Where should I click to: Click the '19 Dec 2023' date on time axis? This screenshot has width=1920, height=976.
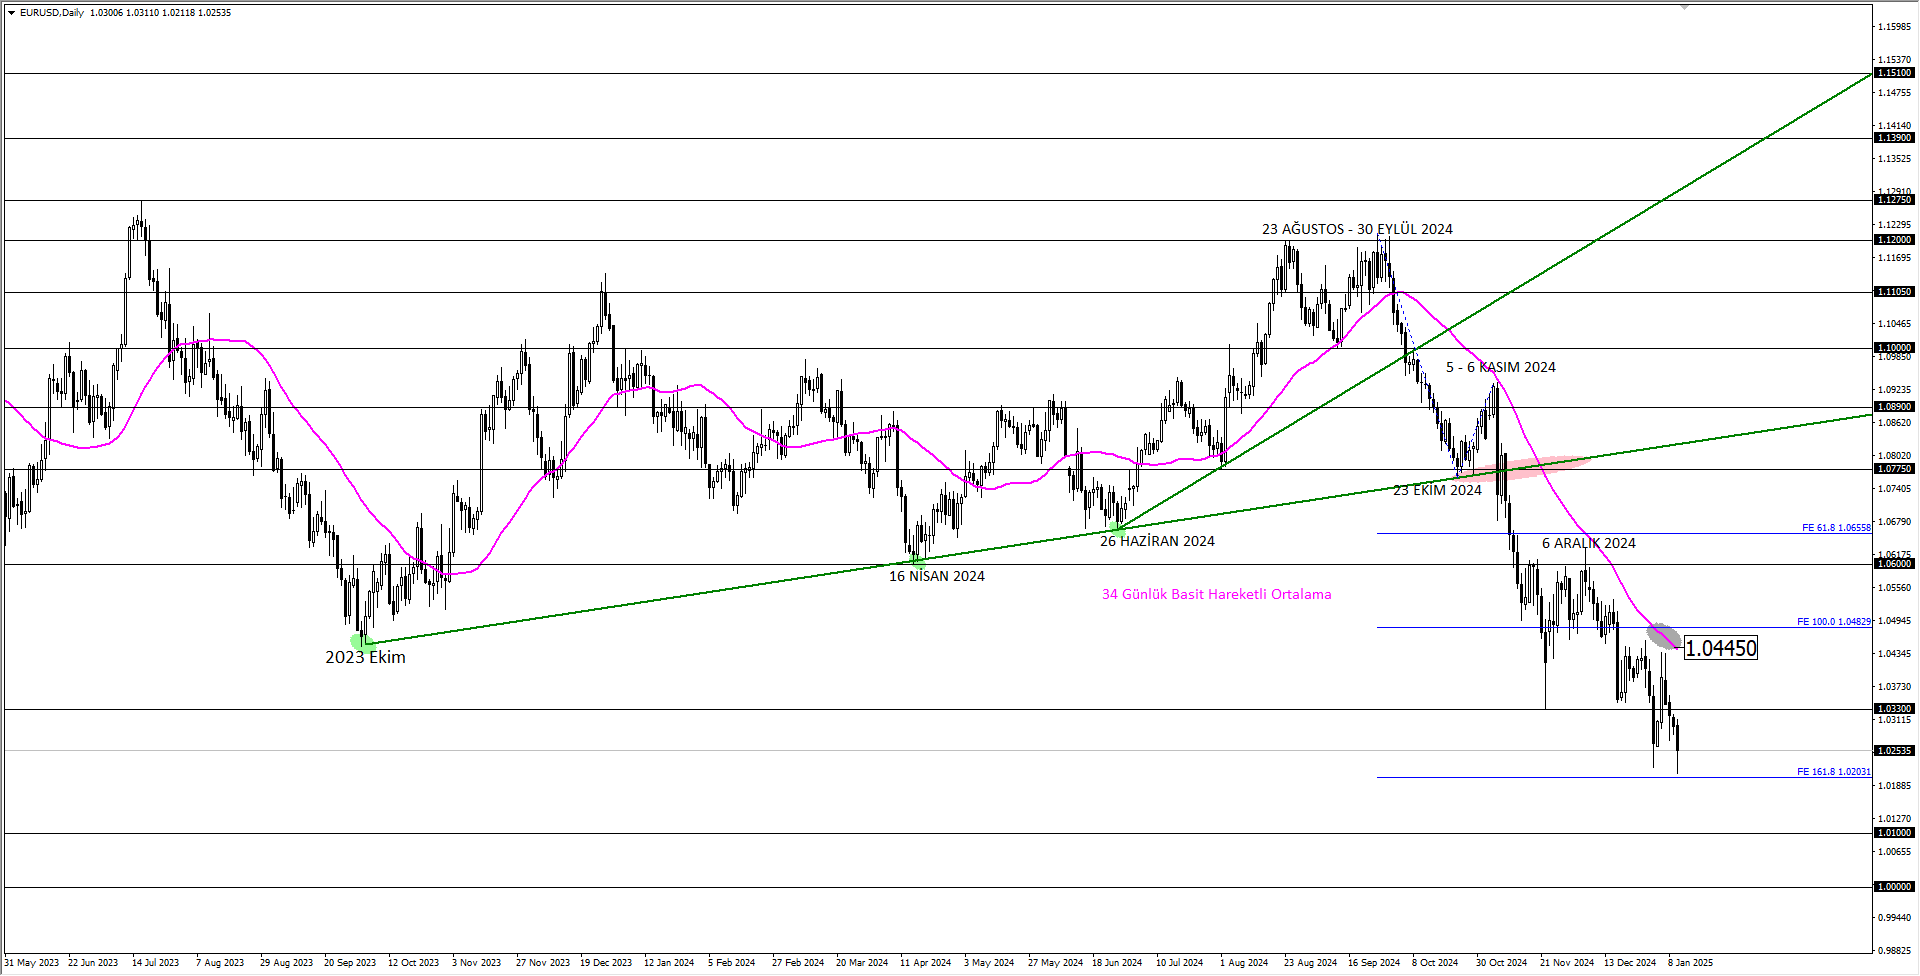(x=606, y=963)
